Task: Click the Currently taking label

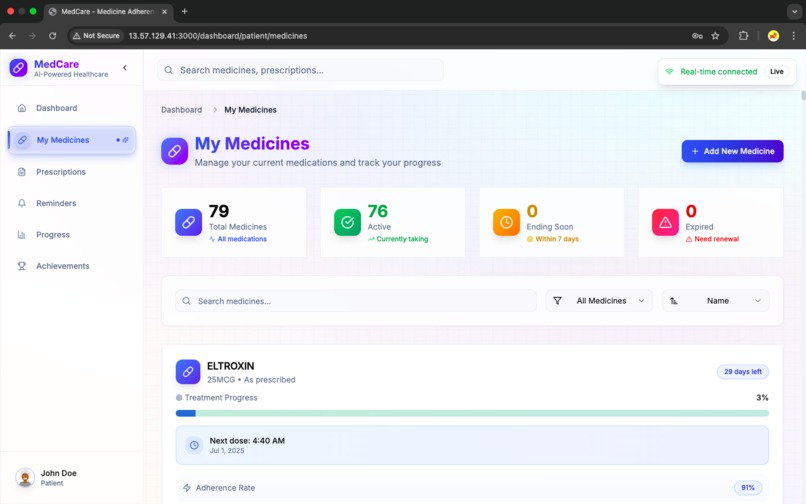Action: [402, 239]
